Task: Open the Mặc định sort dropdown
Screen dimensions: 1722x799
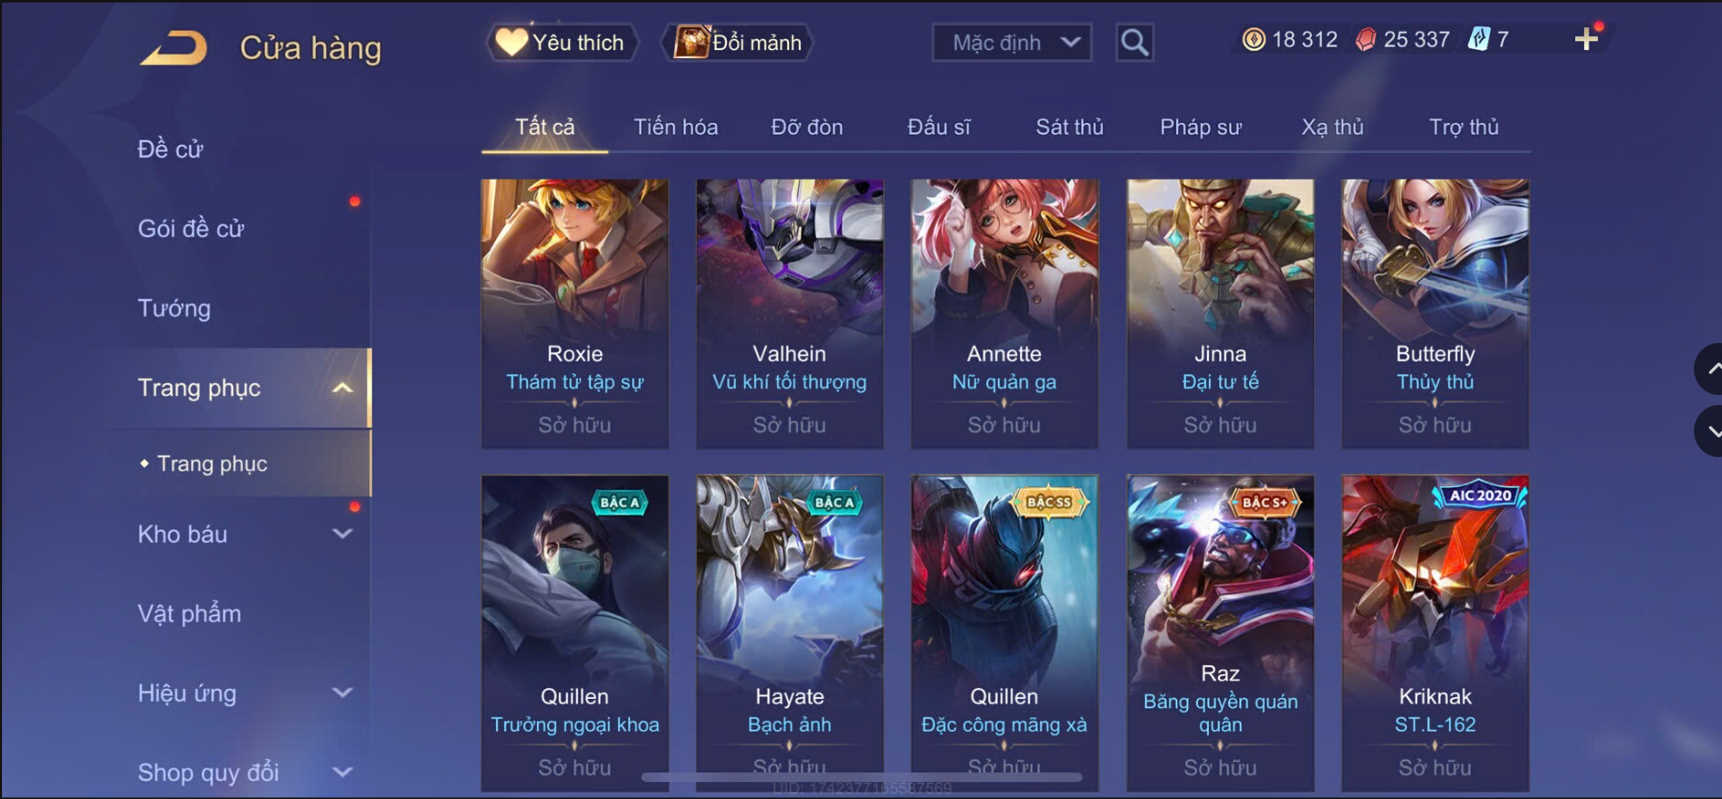Action: click(1011, 42)
